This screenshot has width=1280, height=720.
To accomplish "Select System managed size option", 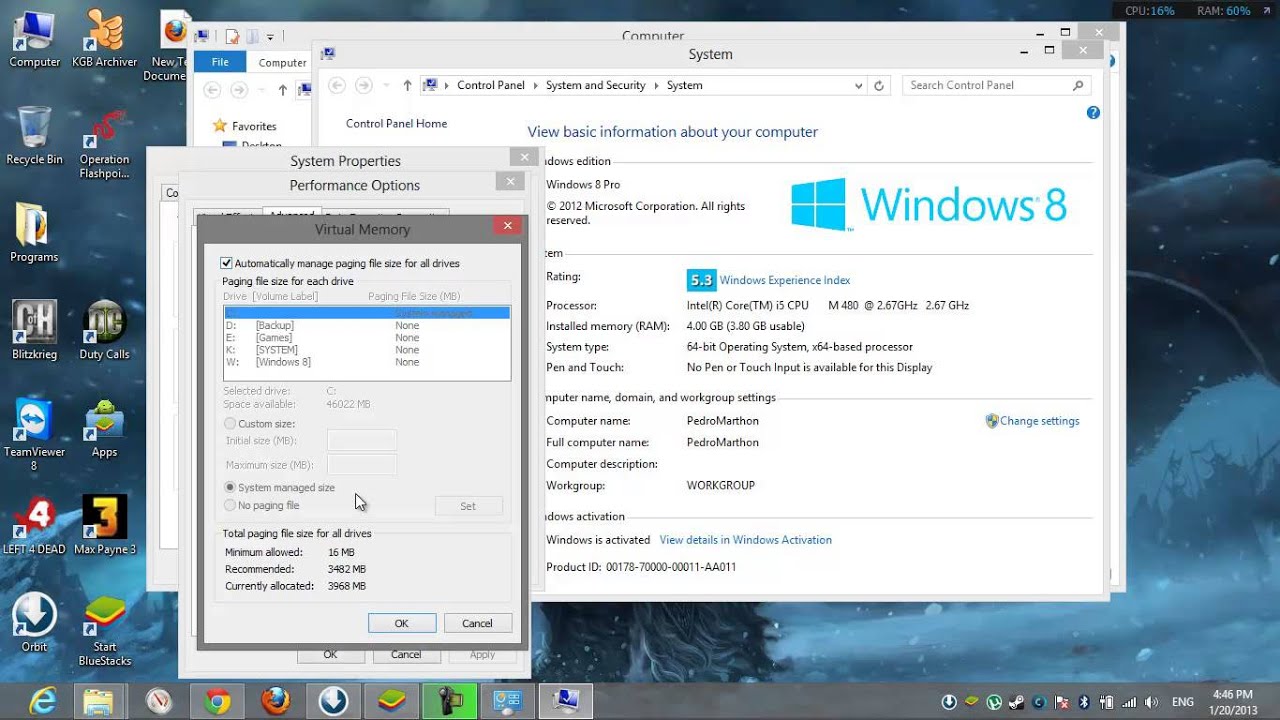I will (230, 488).
